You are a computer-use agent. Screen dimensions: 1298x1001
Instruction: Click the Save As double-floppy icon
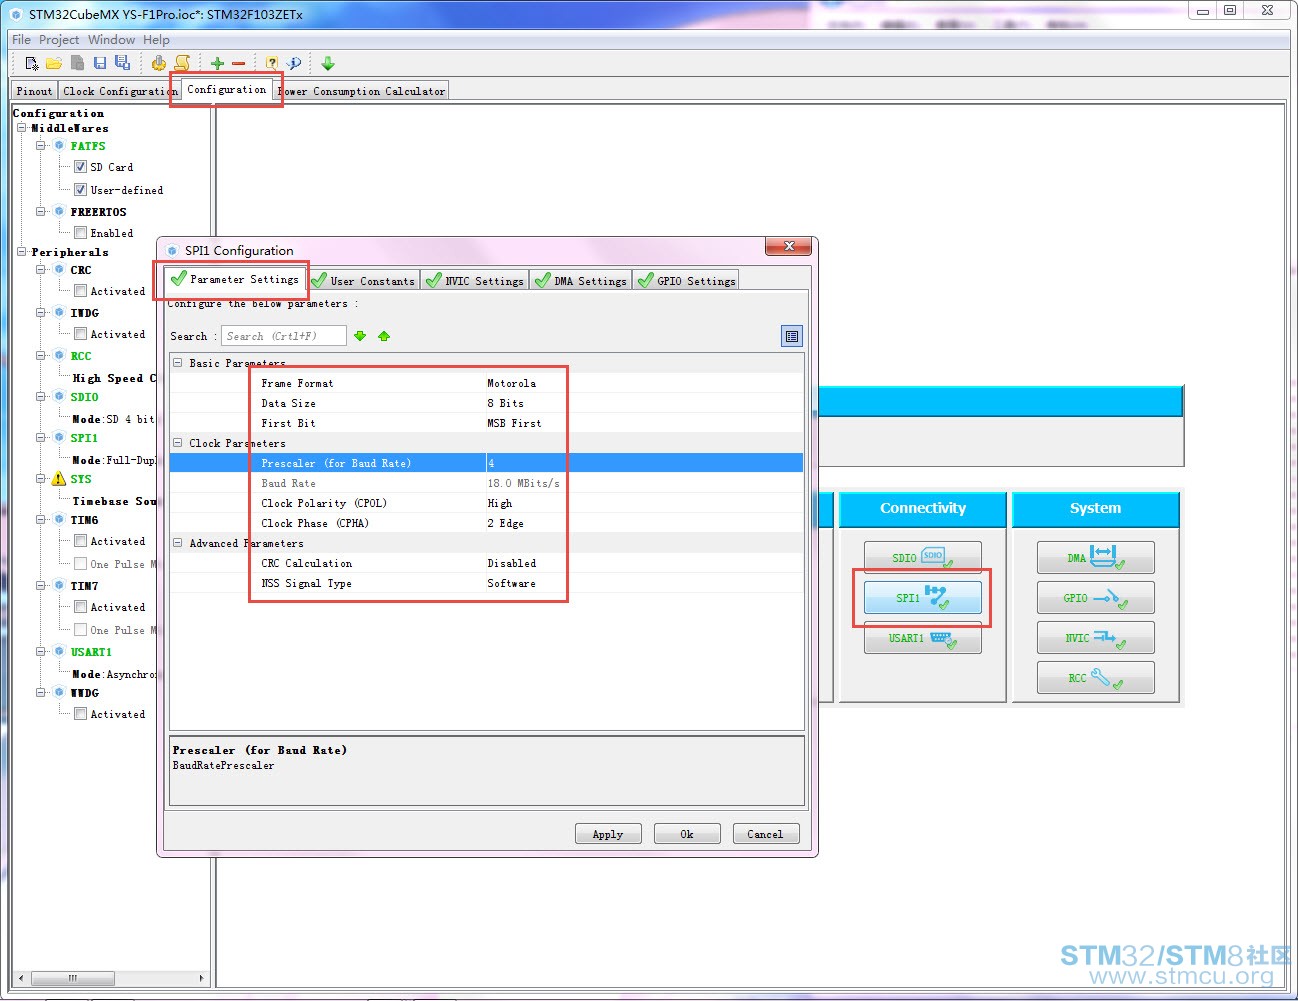click(123, 63)
